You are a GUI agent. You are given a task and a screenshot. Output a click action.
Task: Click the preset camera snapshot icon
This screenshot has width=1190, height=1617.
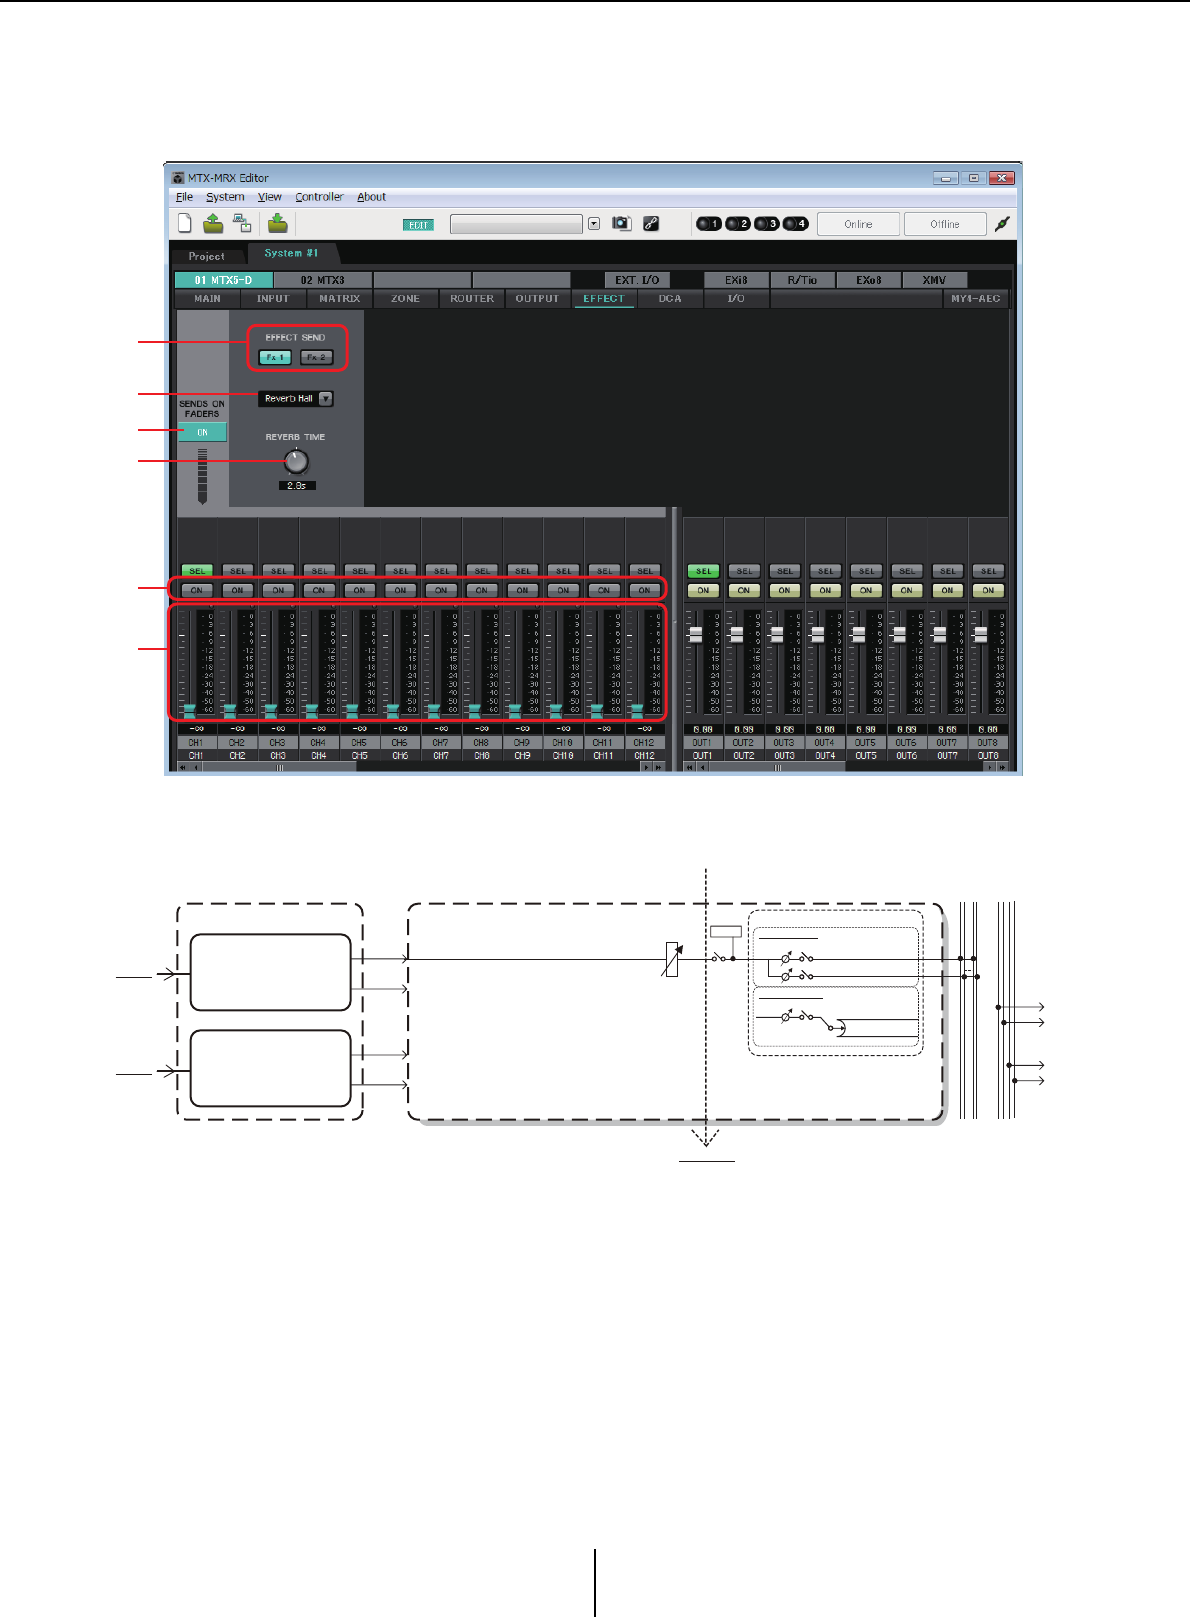pyautogui.click(x=622, y=224)
